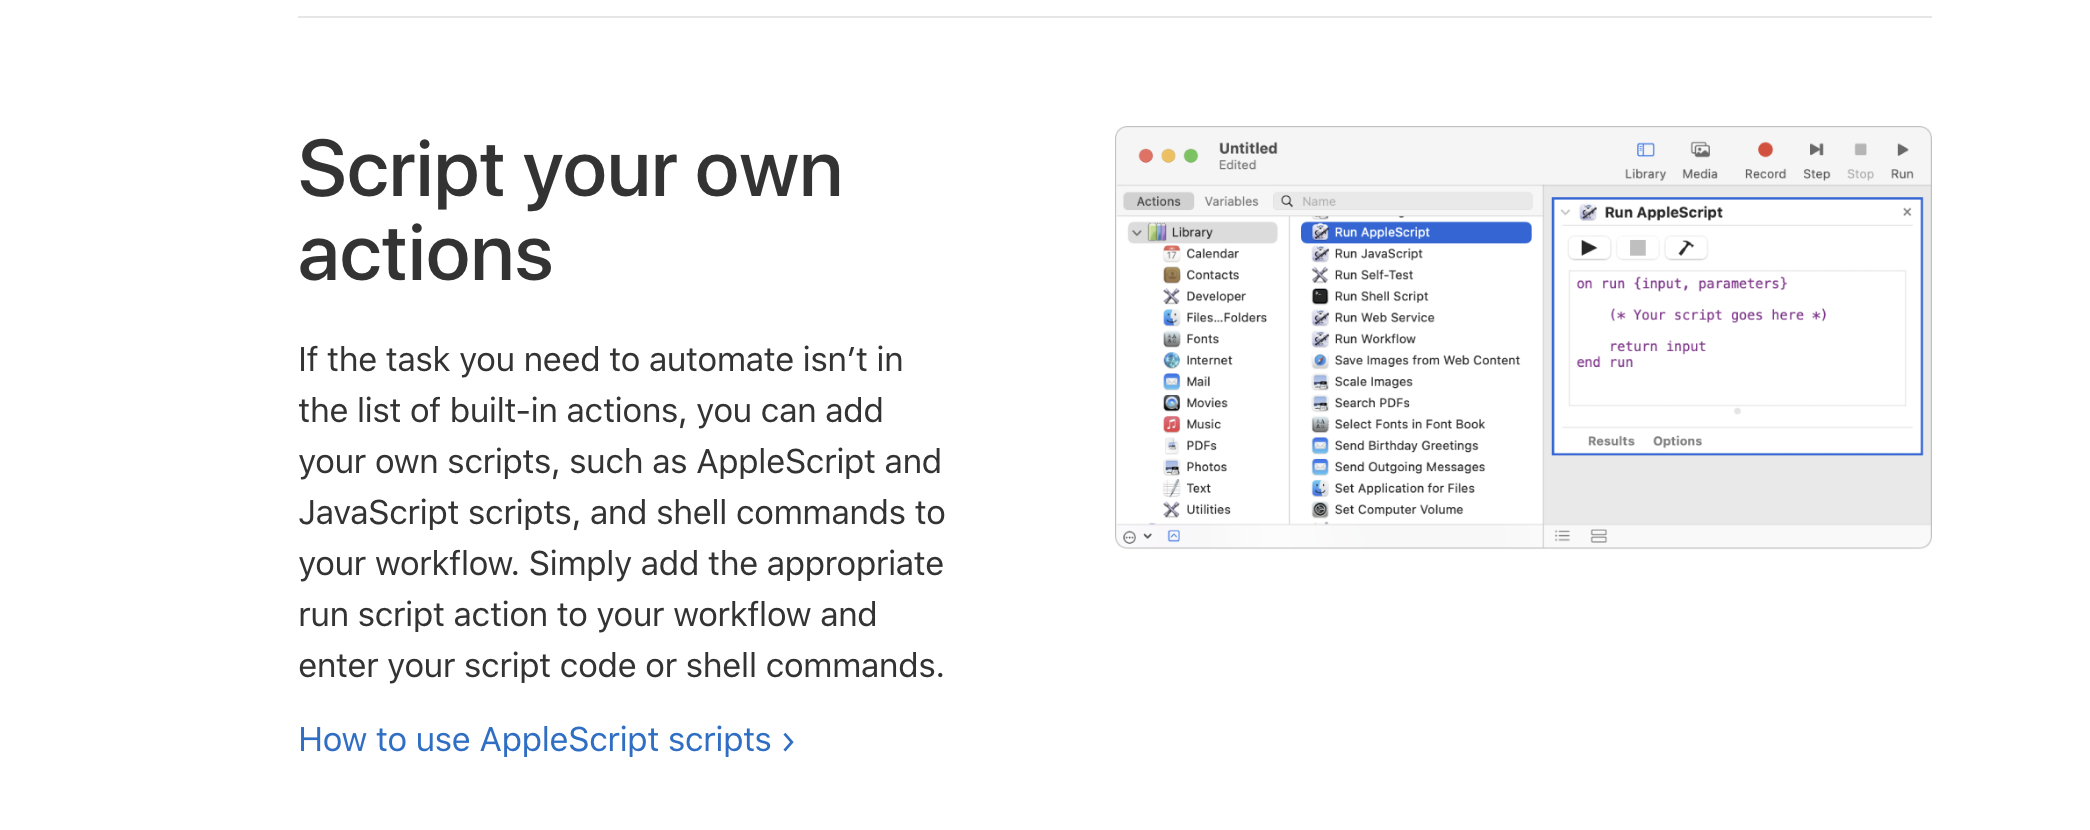The height and width of the screenshot is (830, 2090).
Task: Open the Results section of the action
Action: point(1610,441)
